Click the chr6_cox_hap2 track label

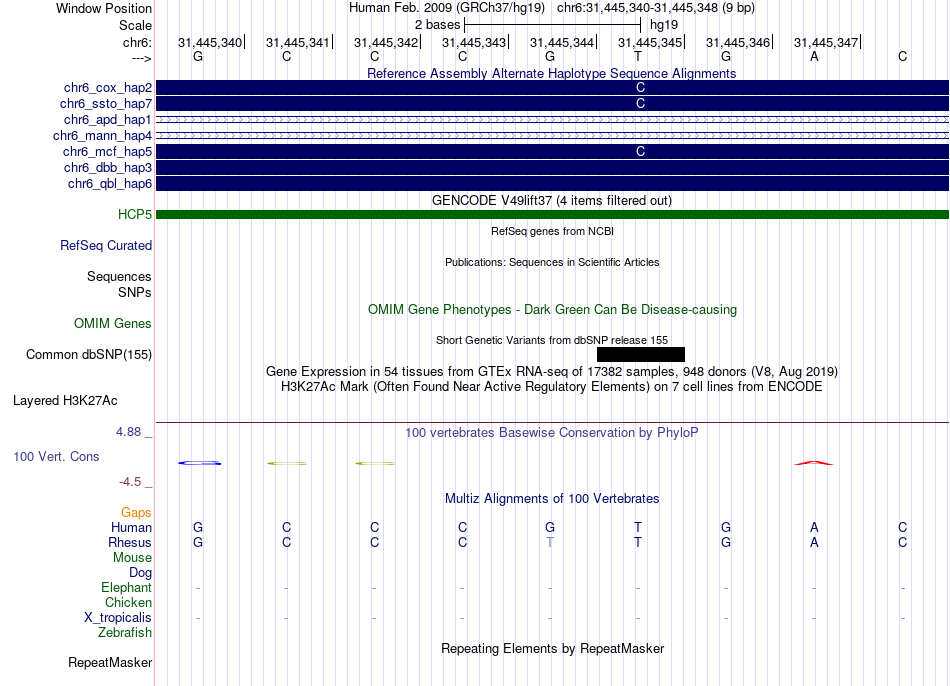tap(107, 88)
